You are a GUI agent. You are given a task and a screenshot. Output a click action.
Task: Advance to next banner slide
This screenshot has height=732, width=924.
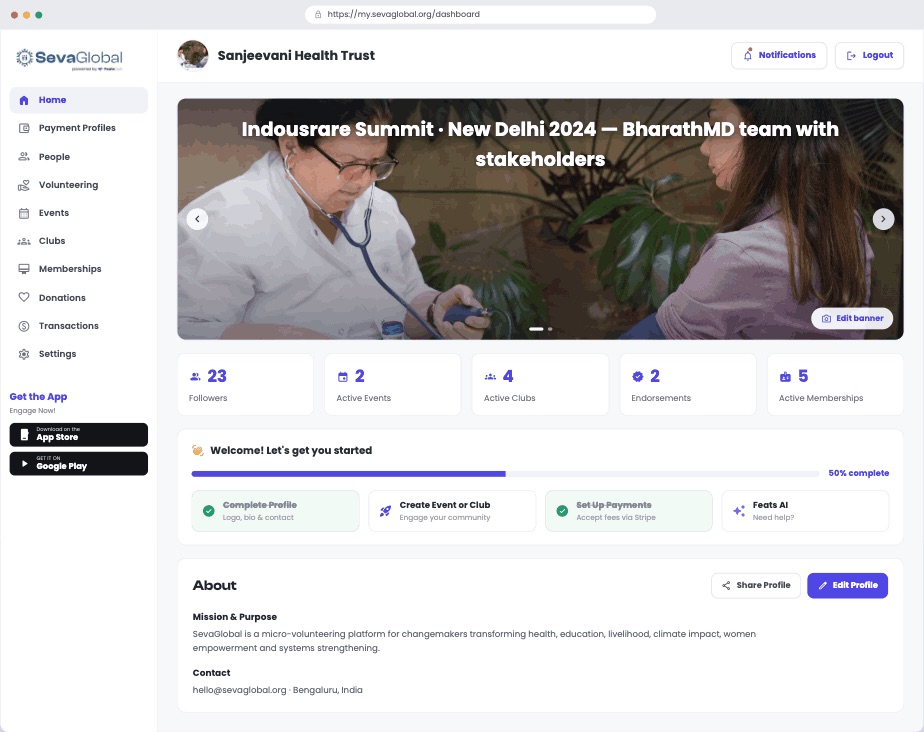(883, 219)
